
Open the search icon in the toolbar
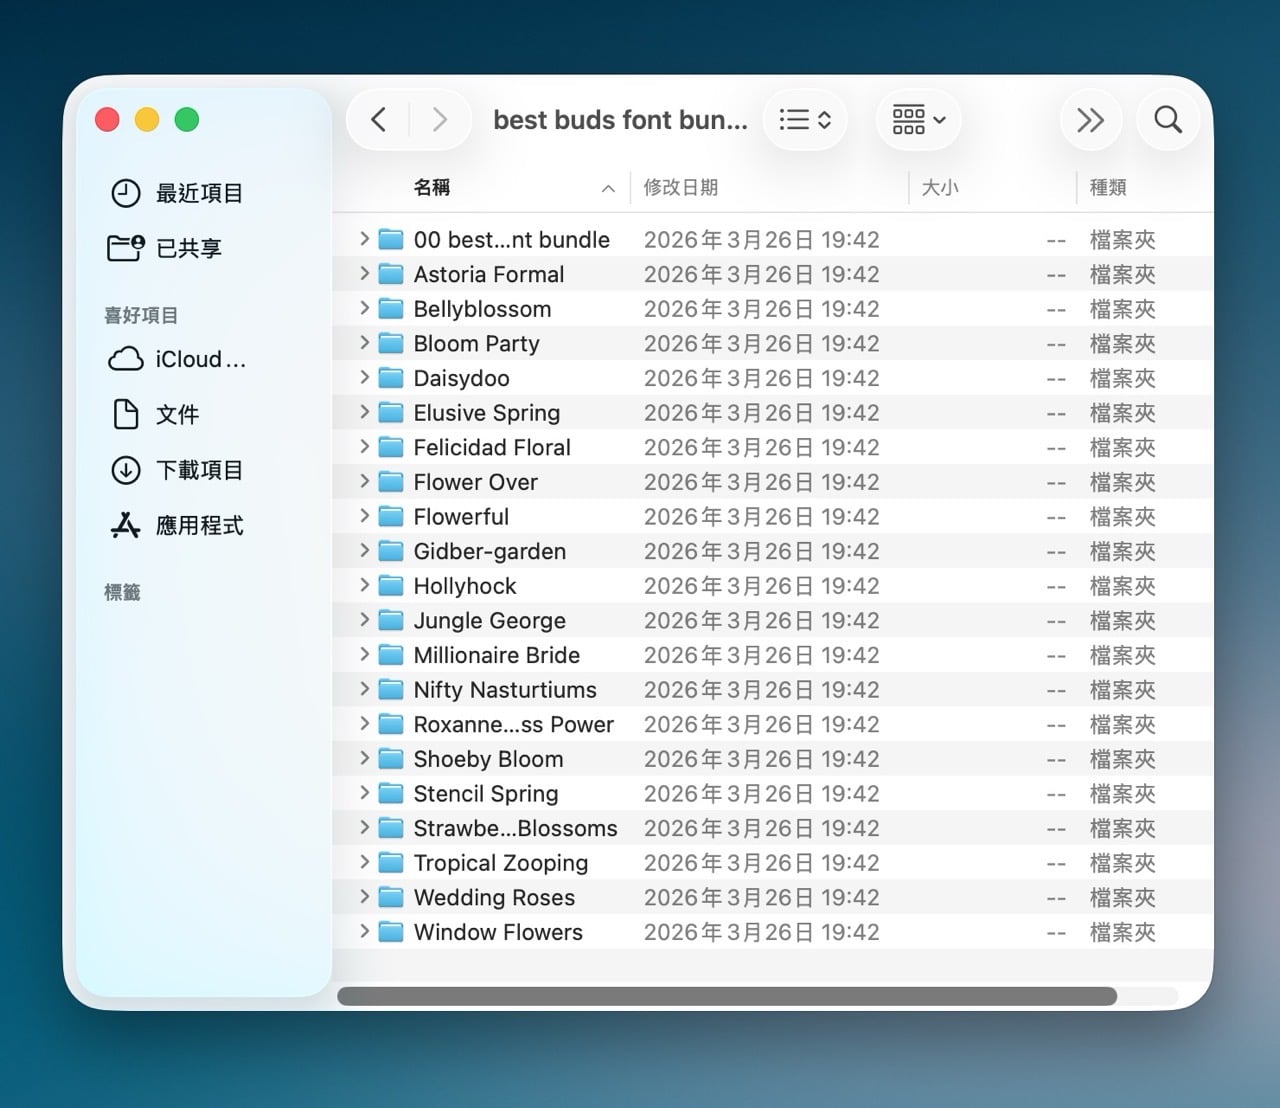point(1166,119)
